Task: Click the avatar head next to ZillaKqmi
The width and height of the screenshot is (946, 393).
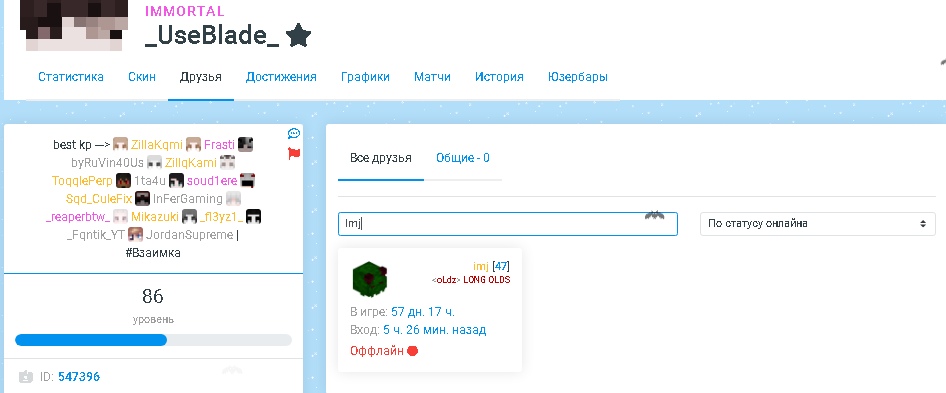Action: click(x=121, y=145)
